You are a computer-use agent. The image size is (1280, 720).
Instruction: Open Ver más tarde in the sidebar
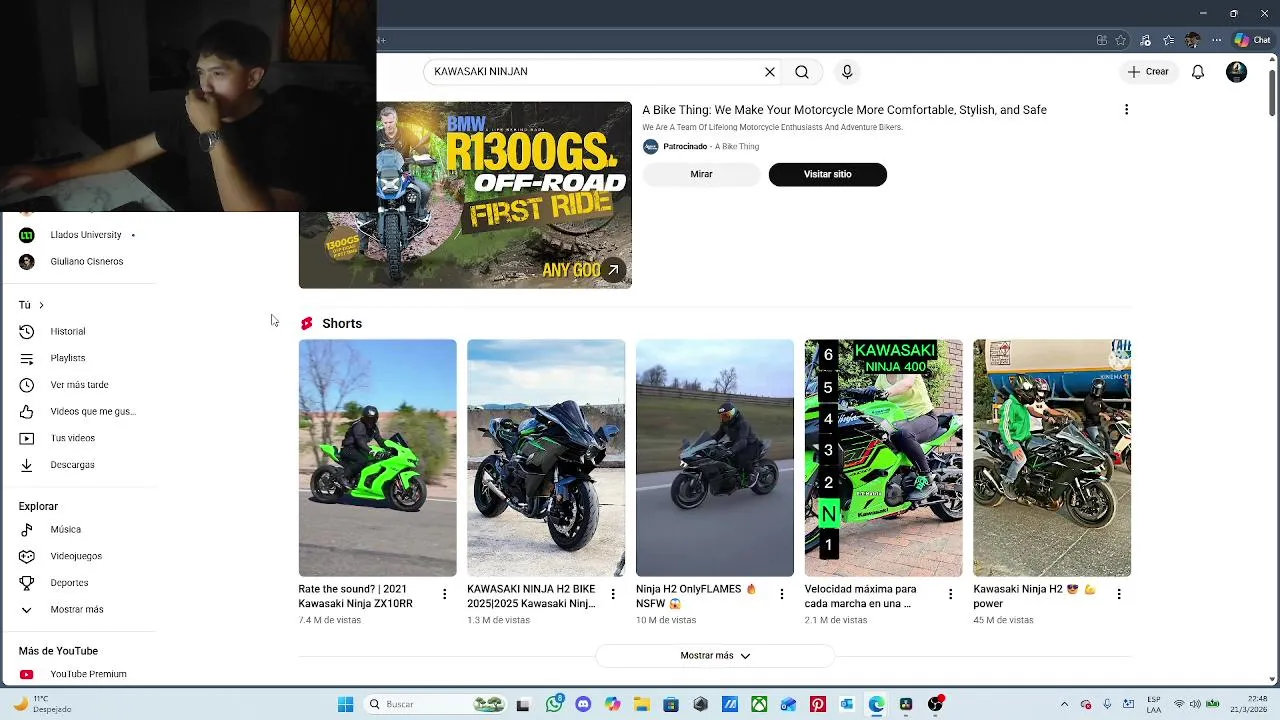[78, 385]
